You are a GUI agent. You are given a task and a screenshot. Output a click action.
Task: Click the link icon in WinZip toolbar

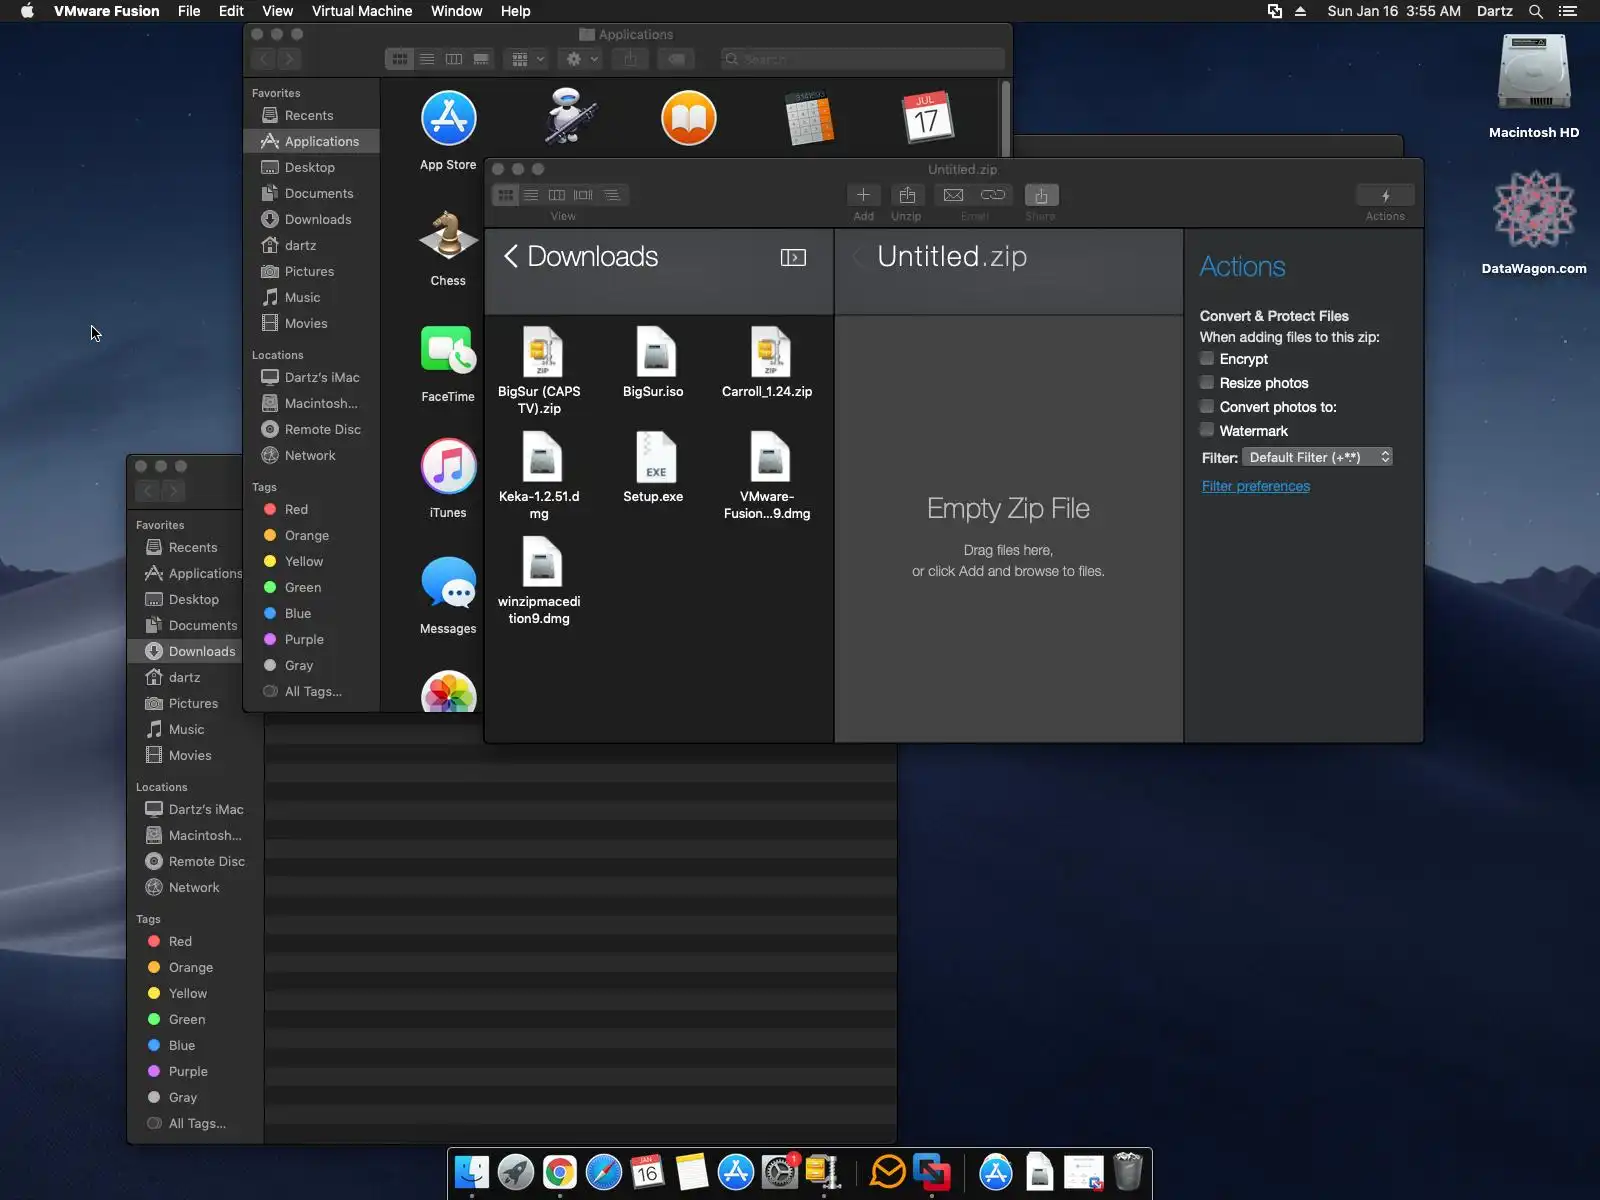pyautogui.click(x=993, y=195)
